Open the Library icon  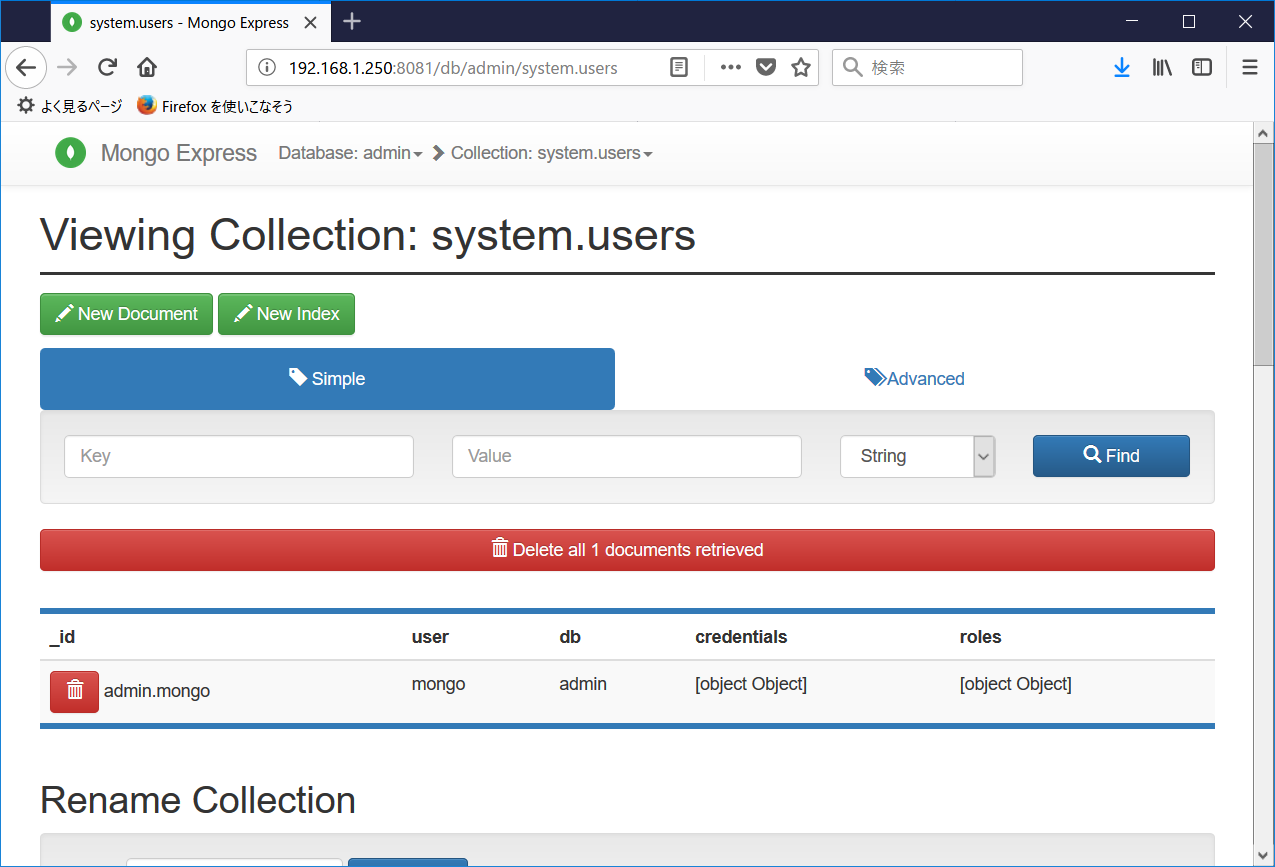pos(1161,67)
